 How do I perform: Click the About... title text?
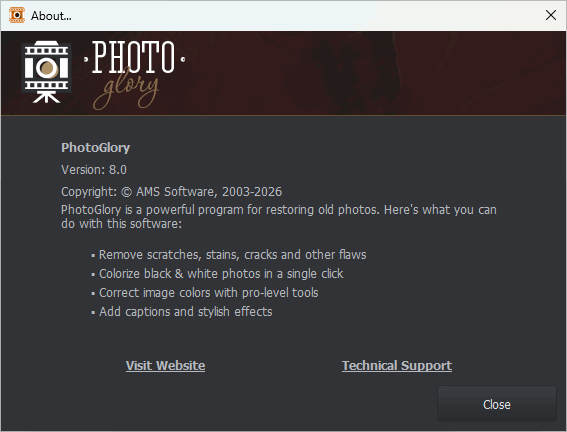[51, 16]
